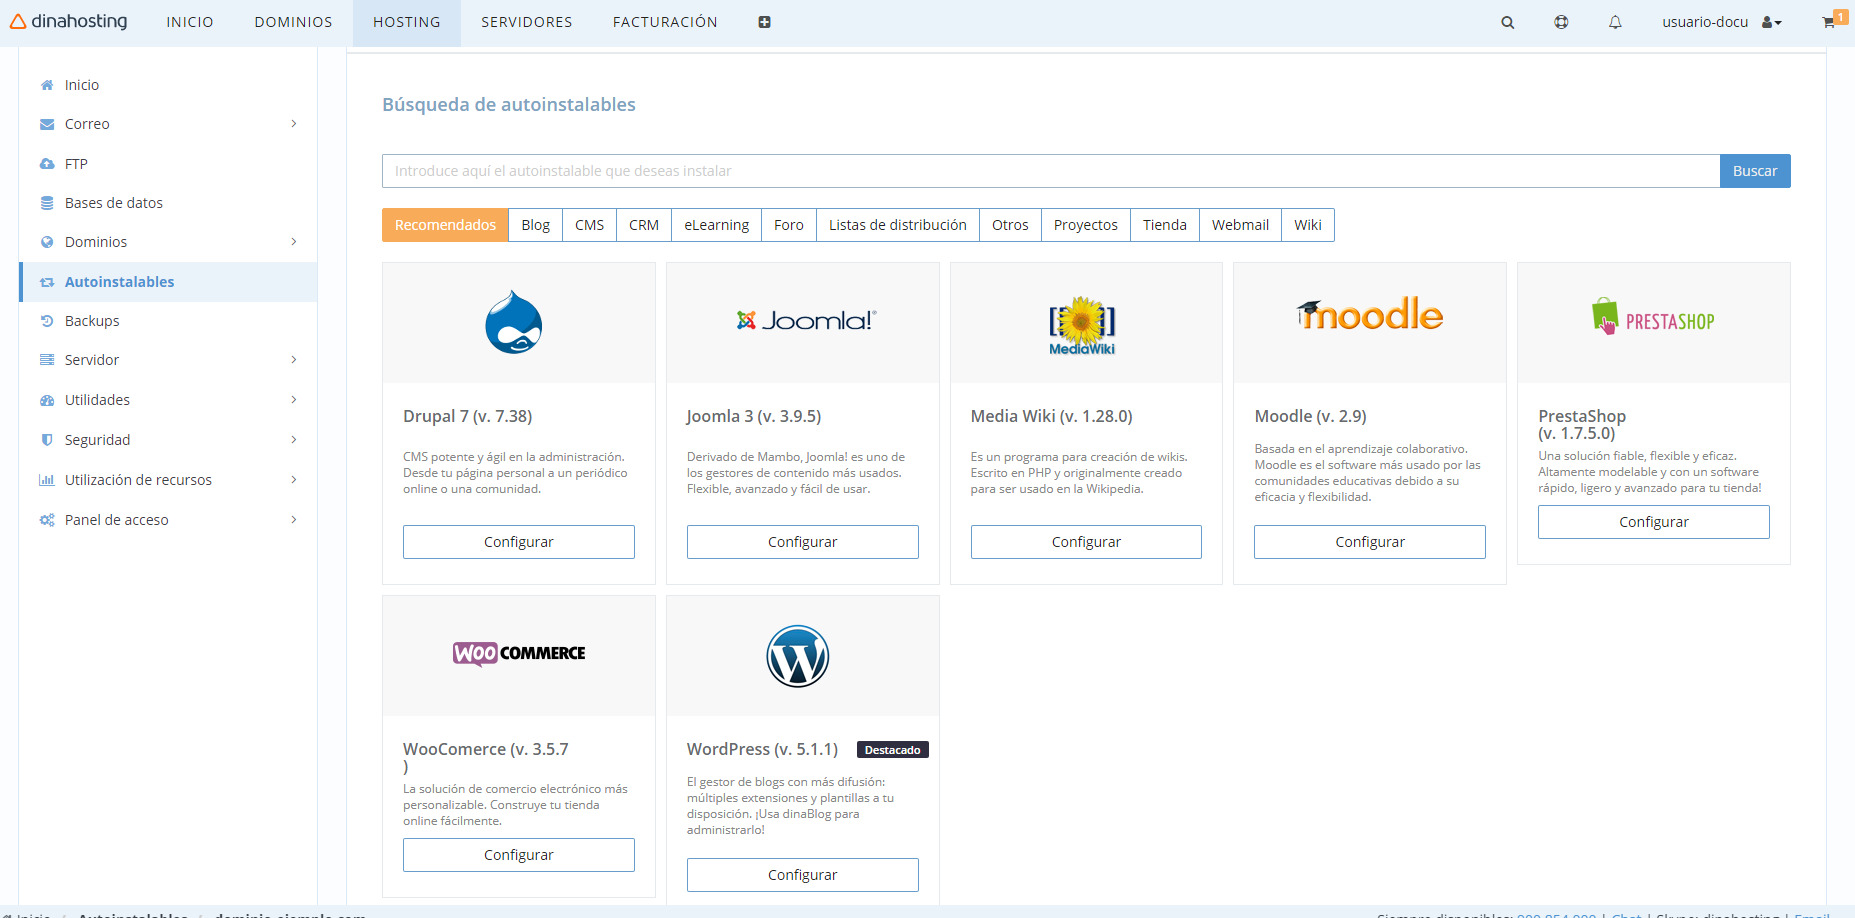This screenshot has width=1855, height=918.
Task: Configure Moodle autoinstaller
Action: [x=1370, y=542]
